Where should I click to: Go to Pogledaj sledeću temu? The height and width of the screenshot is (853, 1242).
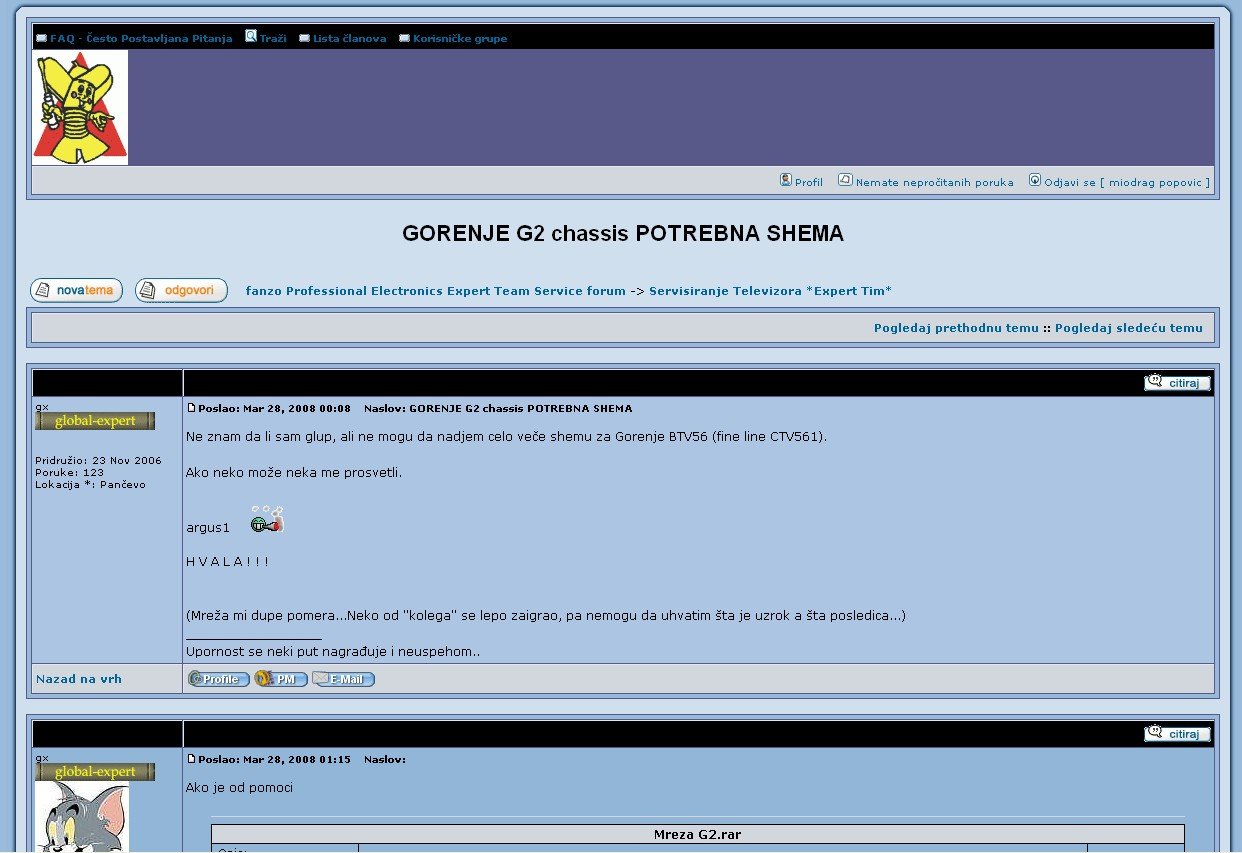click(1128, 328)
